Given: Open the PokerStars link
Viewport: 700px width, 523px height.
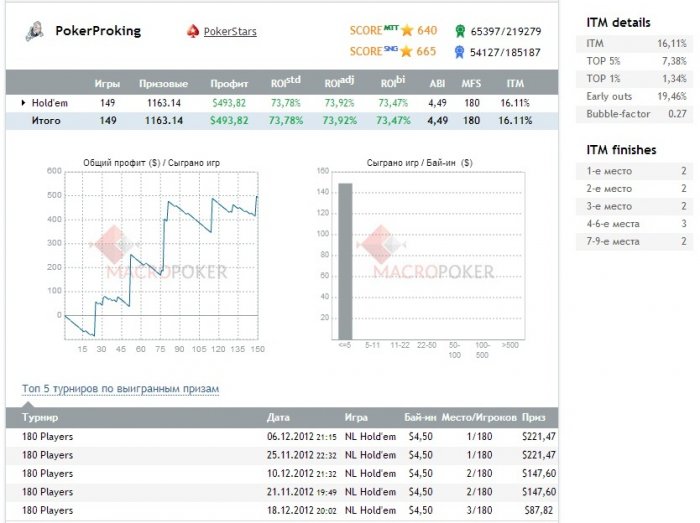Looking at the screenshot, I should point(229,32).
